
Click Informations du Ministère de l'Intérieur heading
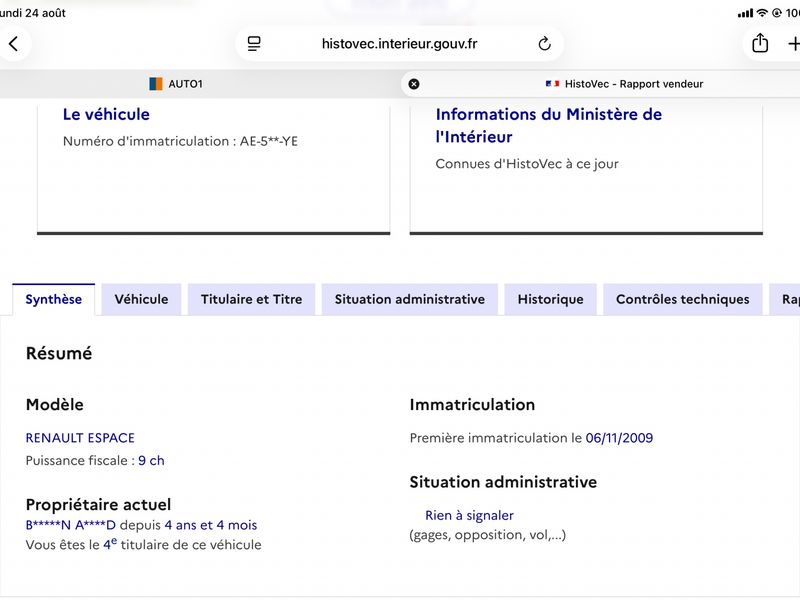point(548,126)
